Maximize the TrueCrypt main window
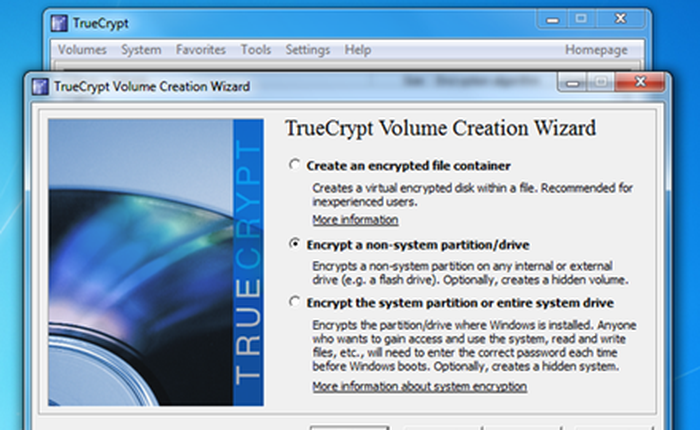 pos(581,19)
